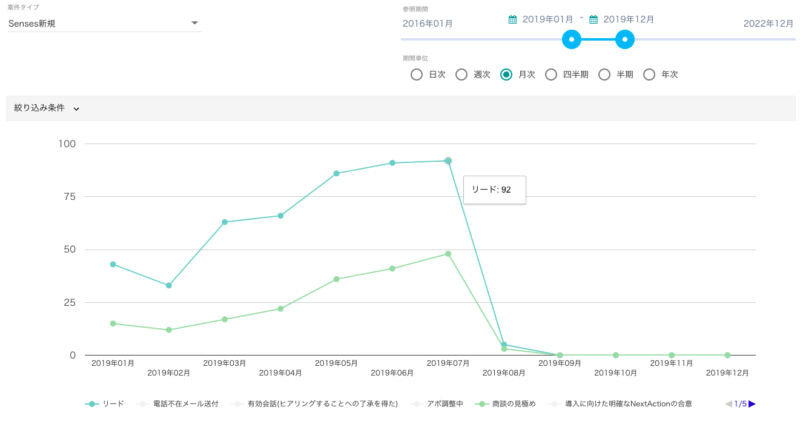Click the リード data point for 2019年07月
The height and width of the screenshot is (427, 800).
pos(448,161)
